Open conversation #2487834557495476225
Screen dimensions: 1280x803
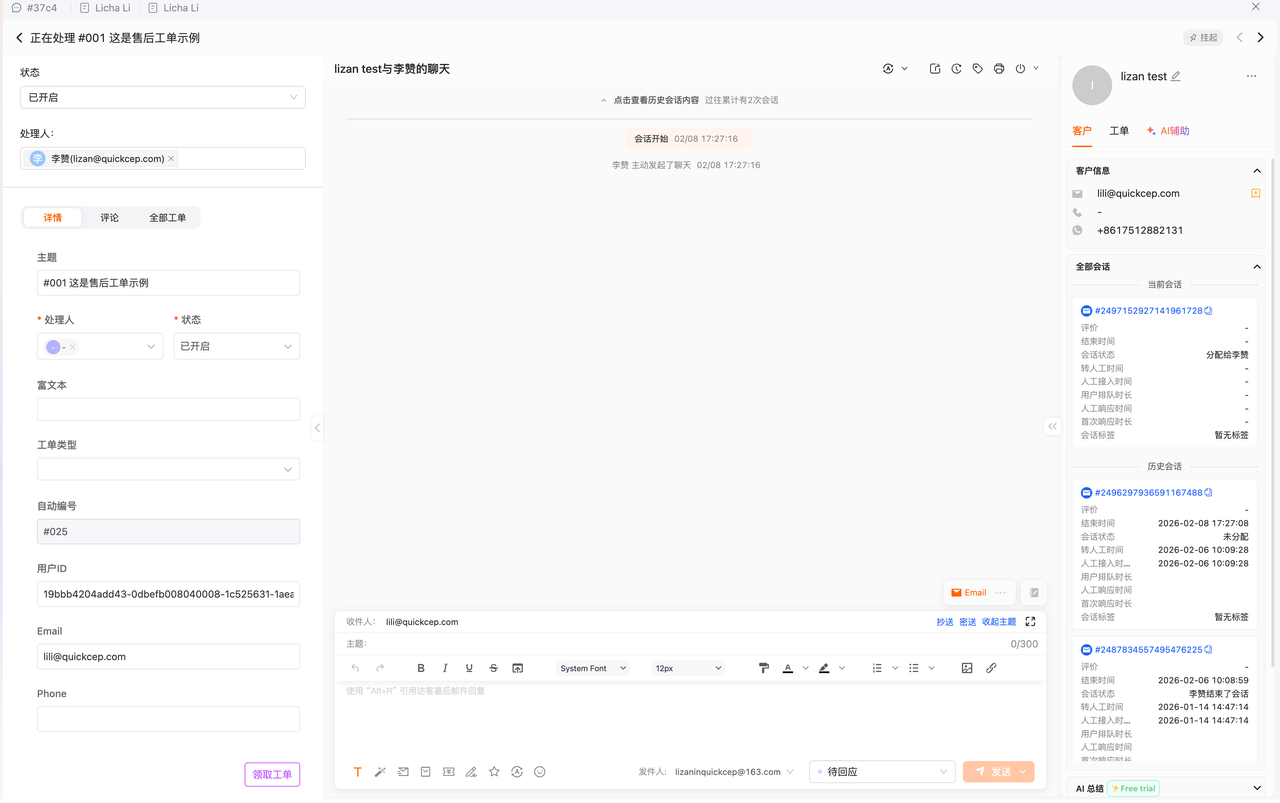tap(1148, 650)
